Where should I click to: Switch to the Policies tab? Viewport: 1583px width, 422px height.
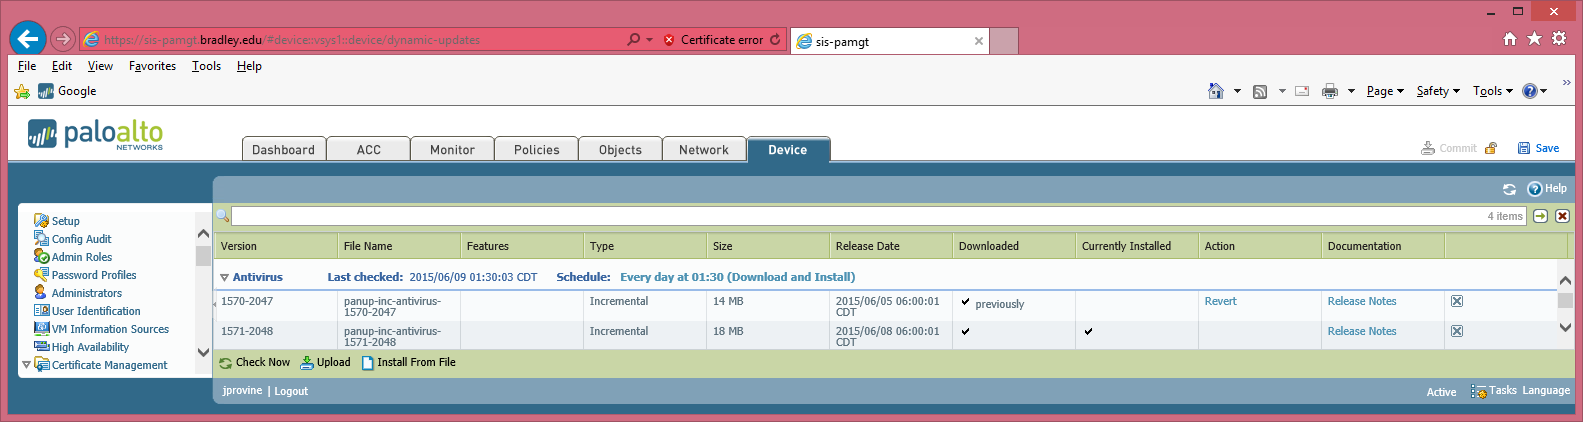click(x=536, y=150)
